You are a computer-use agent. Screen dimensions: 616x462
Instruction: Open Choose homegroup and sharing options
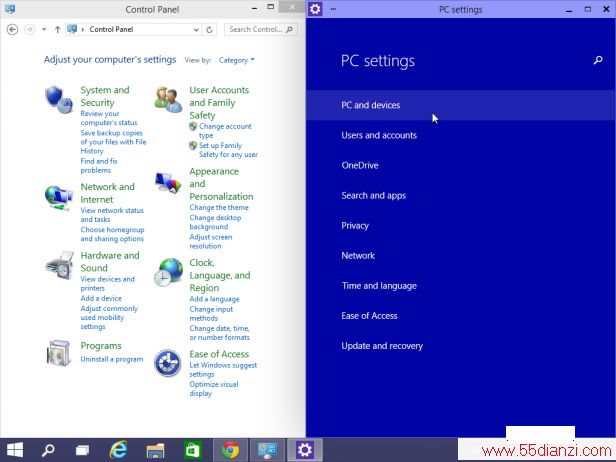(x=112, y=234)
